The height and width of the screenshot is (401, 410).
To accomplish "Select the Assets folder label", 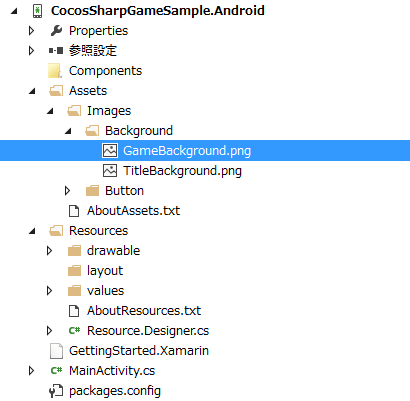I will click(88, 91).
